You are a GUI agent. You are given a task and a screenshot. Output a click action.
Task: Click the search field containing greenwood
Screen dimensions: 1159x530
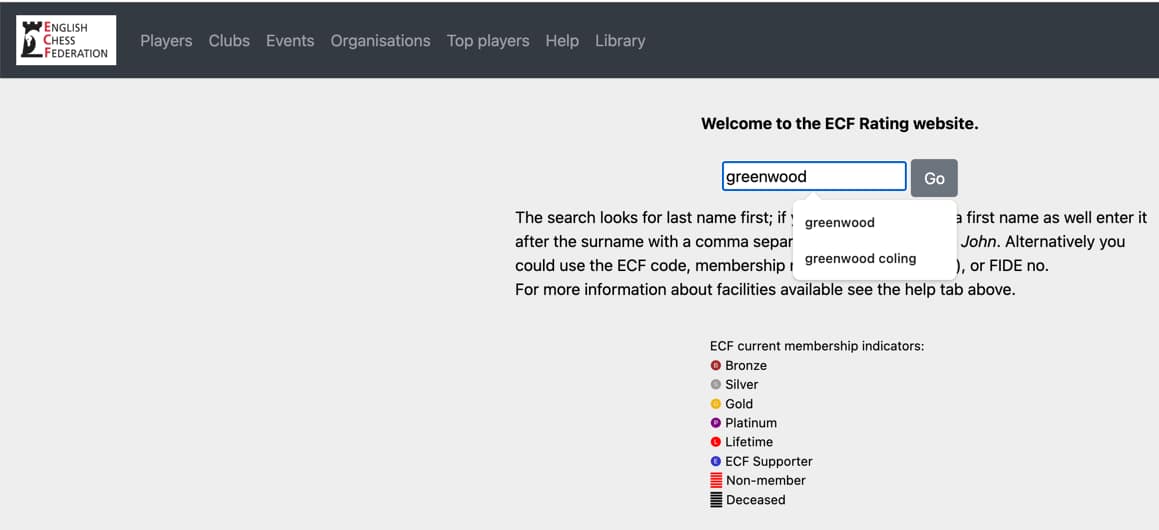coord(814,177)
